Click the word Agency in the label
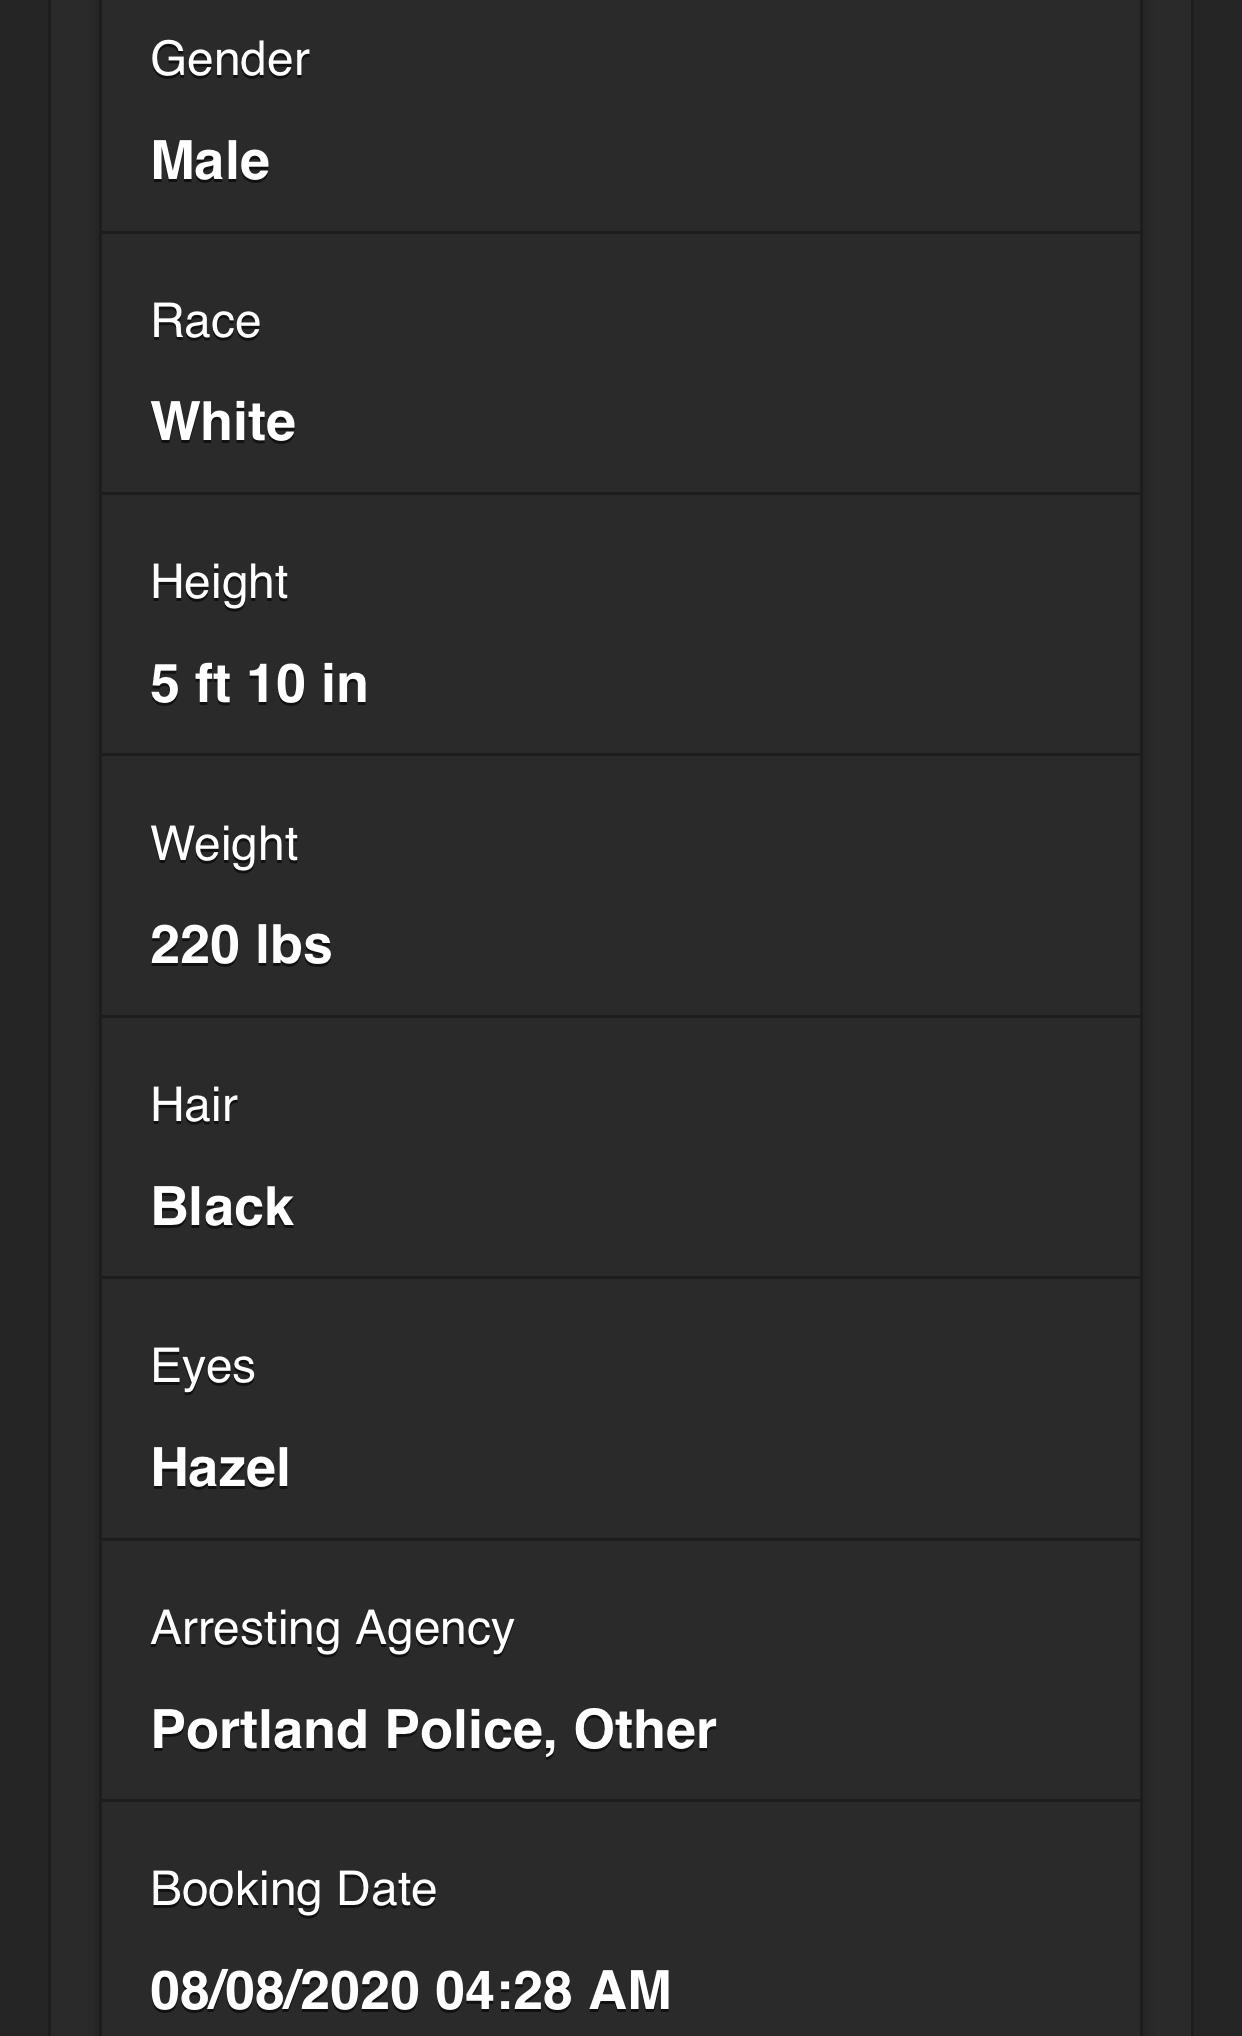 pyautogui.click(x=435, y=1628)
